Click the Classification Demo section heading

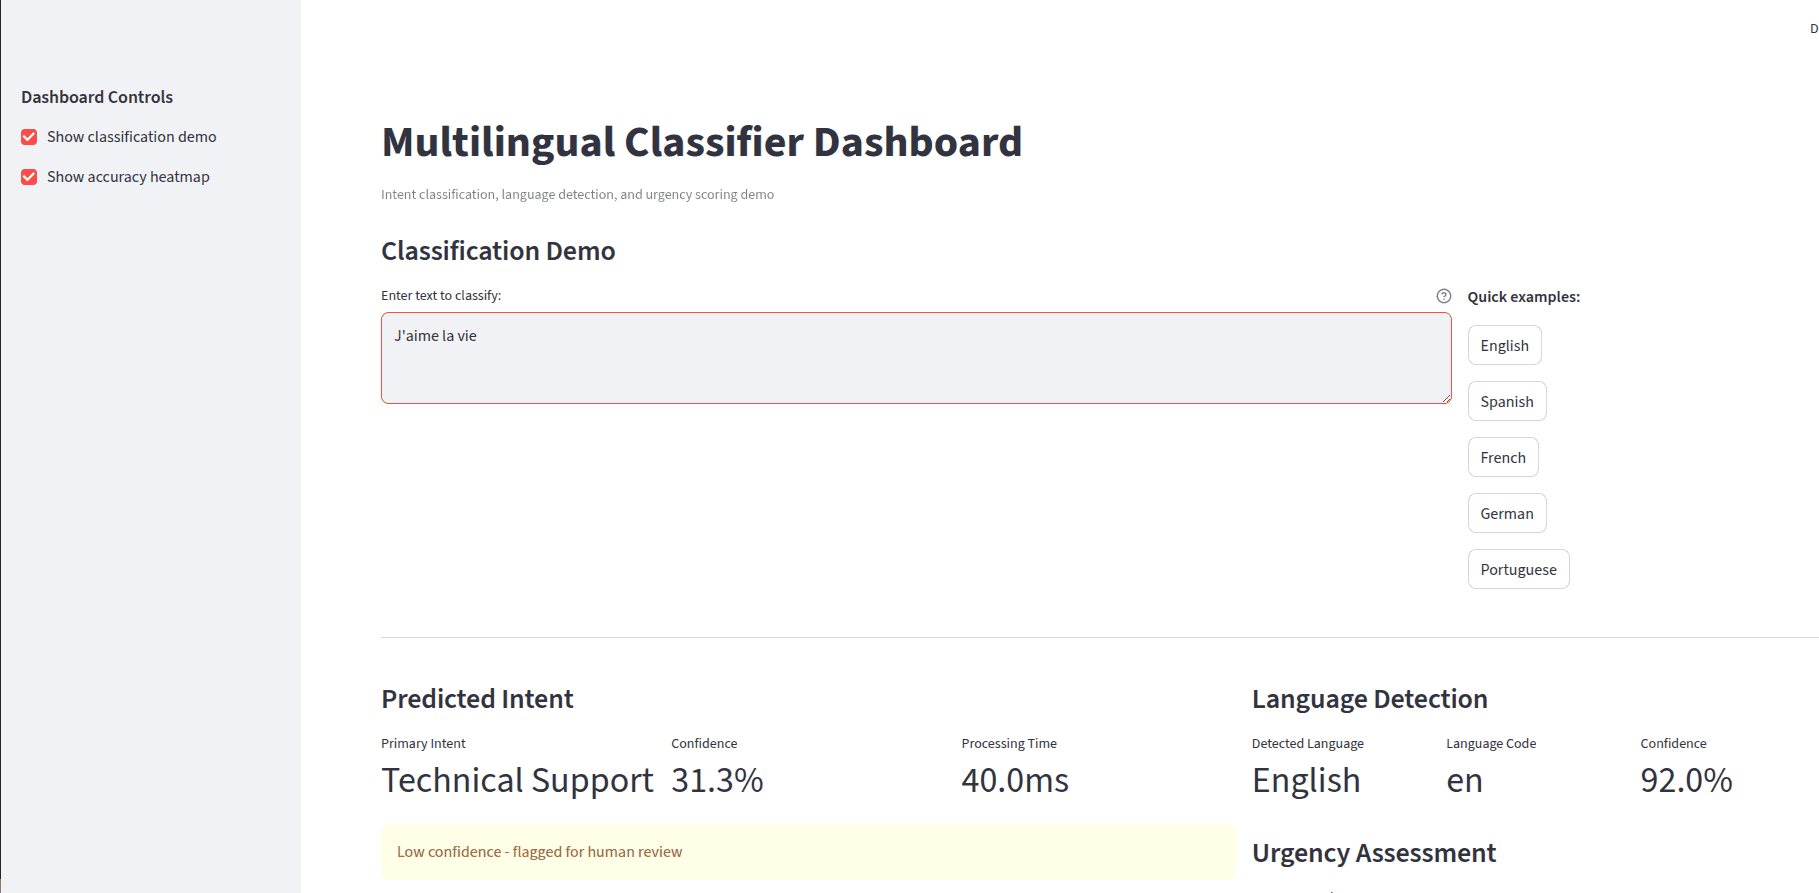pos(498,251)
